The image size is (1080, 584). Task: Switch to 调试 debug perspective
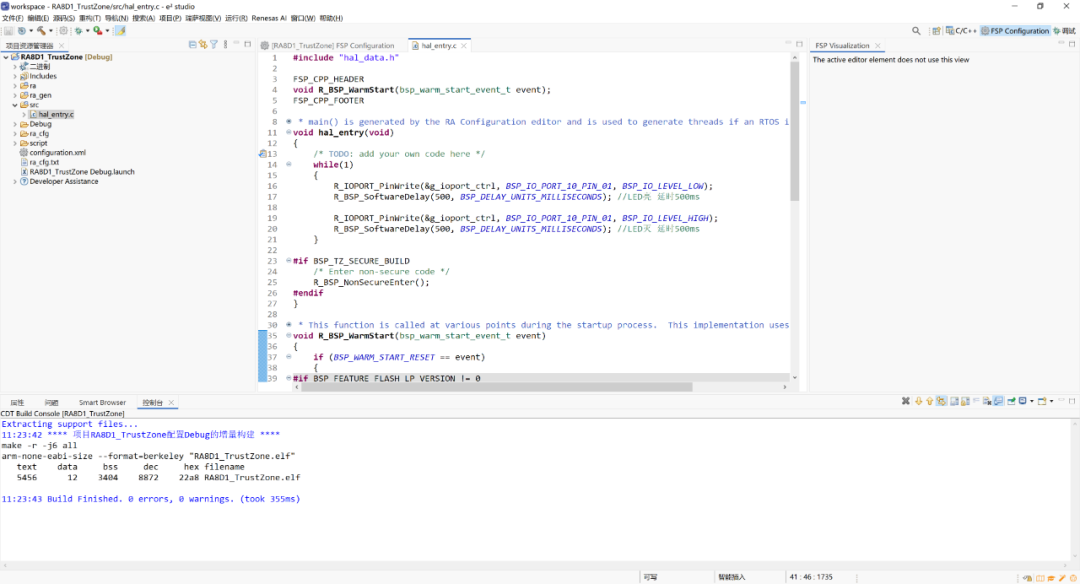tap(1064, 30)
